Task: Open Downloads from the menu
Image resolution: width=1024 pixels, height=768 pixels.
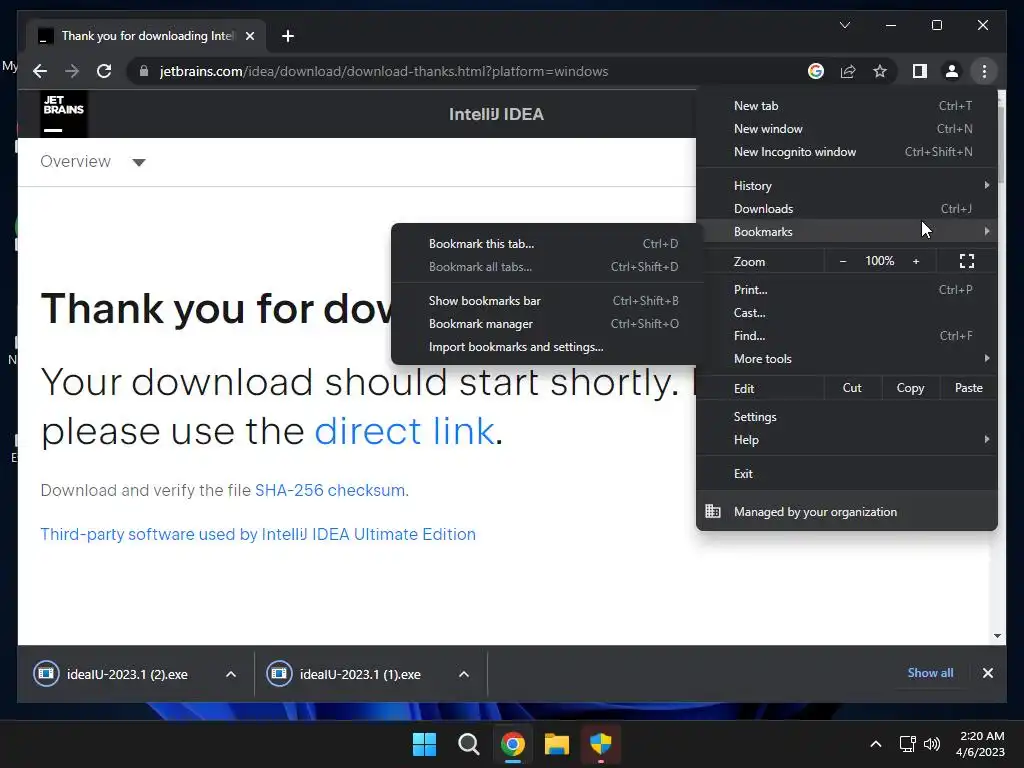Action: click(x=846, y=208)
